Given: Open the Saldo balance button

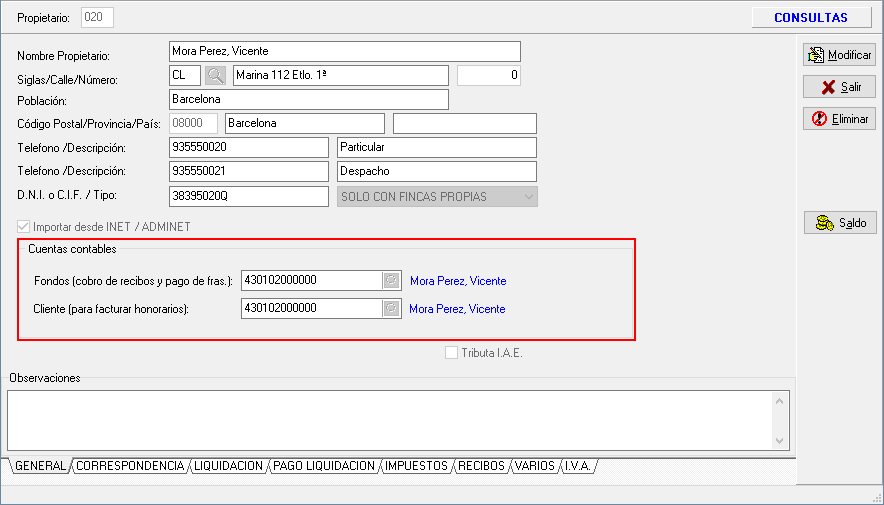Looking at the screenshot, I should 840,223.
